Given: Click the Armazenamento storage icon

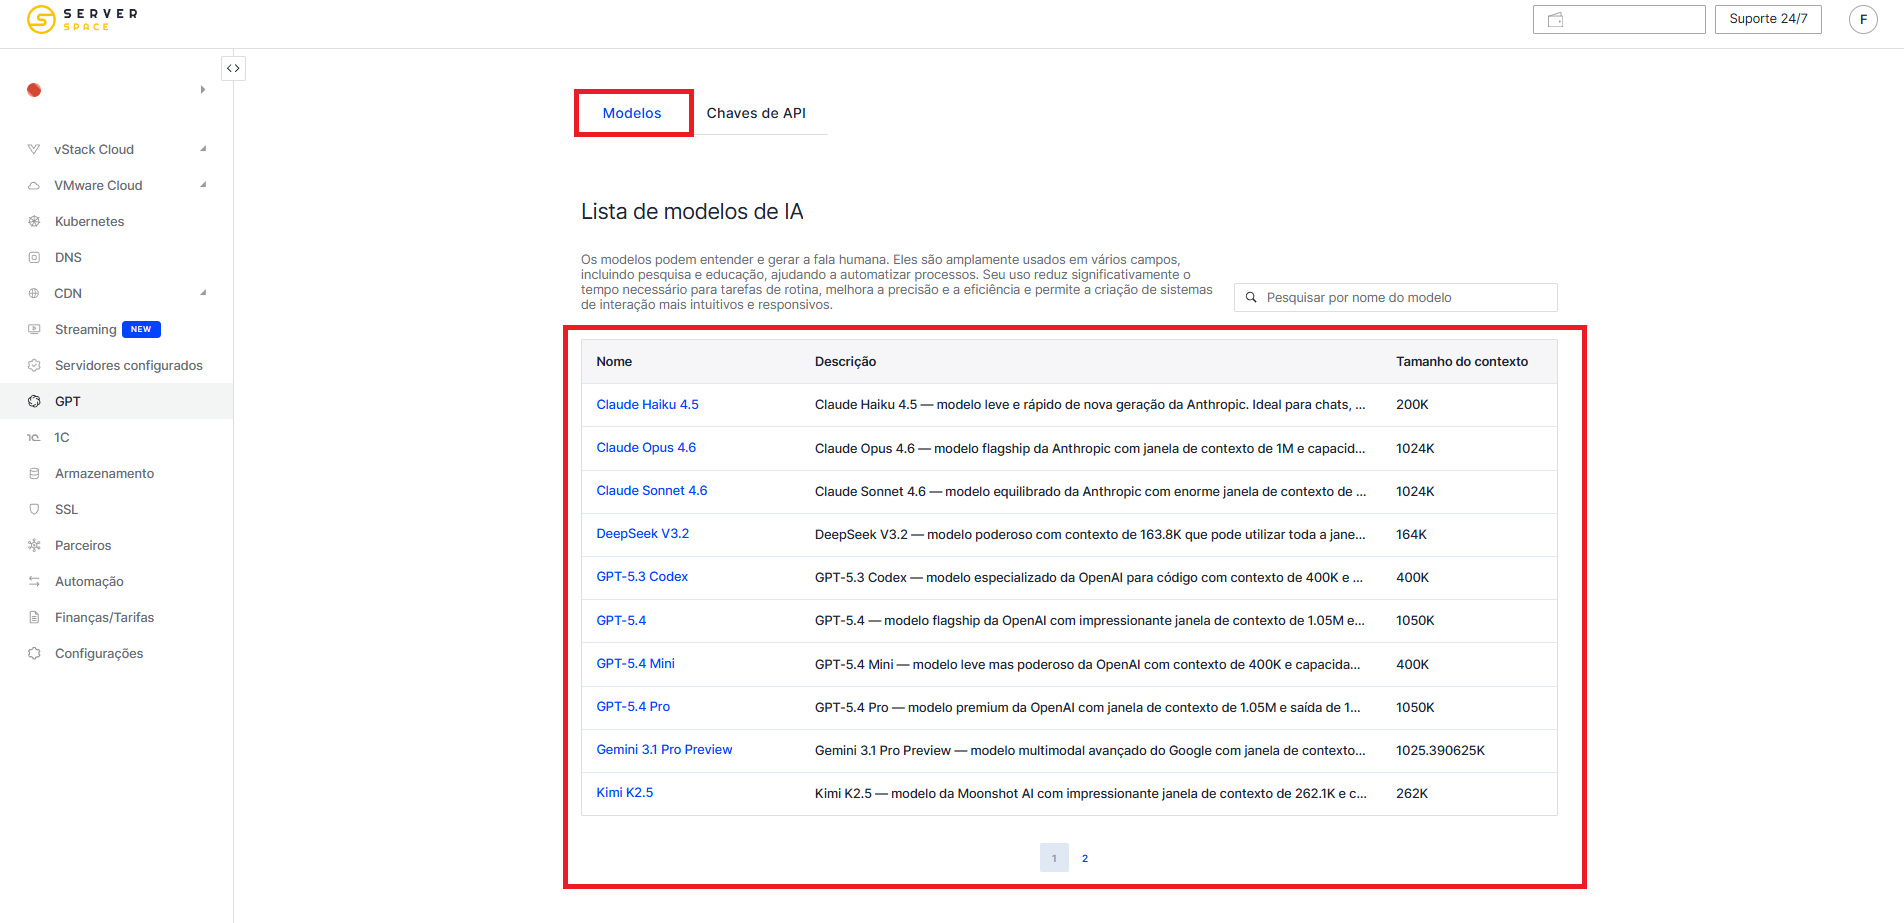Looking at the screenshot, I should coord(34,473).
